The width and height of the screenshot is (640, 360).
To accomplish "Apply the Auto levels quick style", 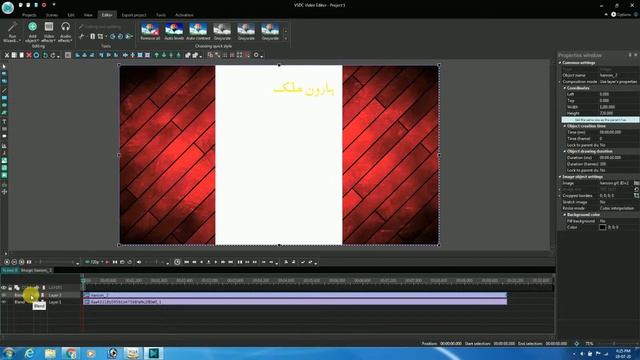I will point(174,31).
